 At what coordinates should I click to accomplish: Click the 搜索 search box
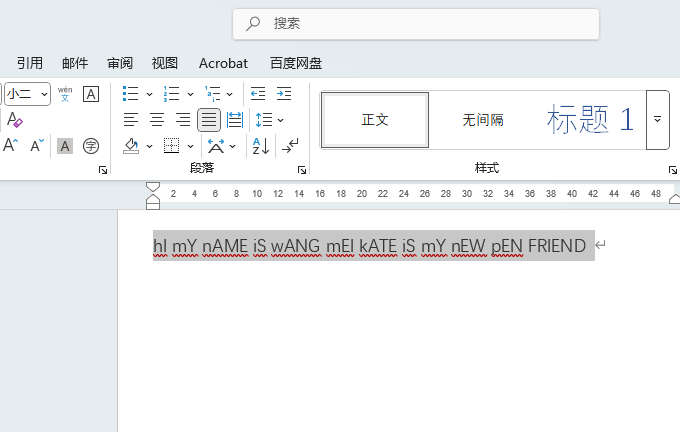click(x=416, y=24)
